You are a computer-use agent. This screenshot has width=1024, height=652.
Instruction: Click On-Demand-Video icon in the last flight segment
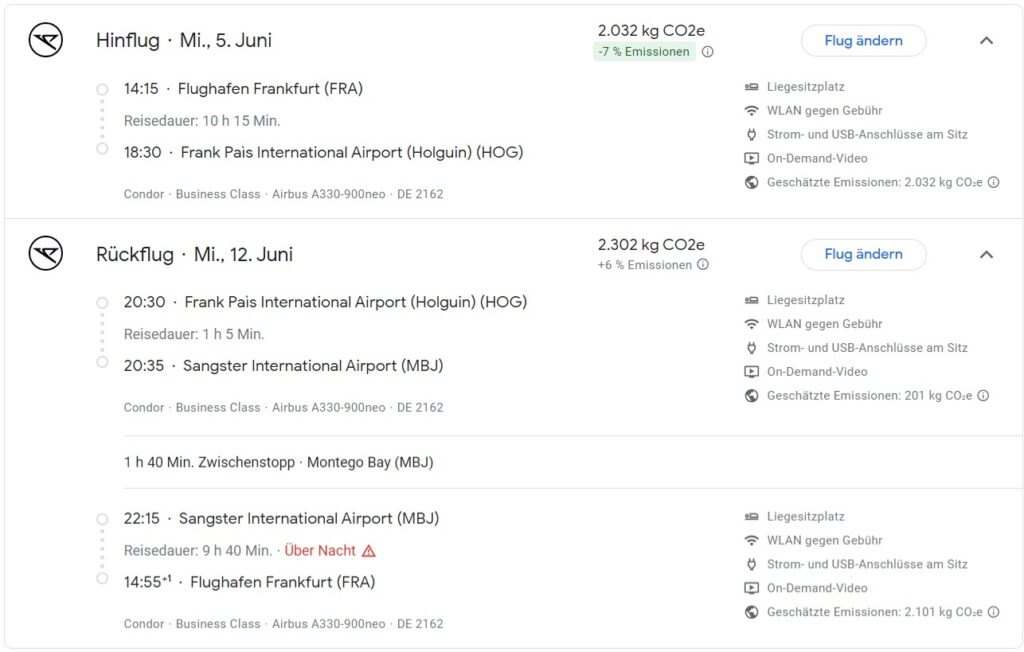click(752, 588)
